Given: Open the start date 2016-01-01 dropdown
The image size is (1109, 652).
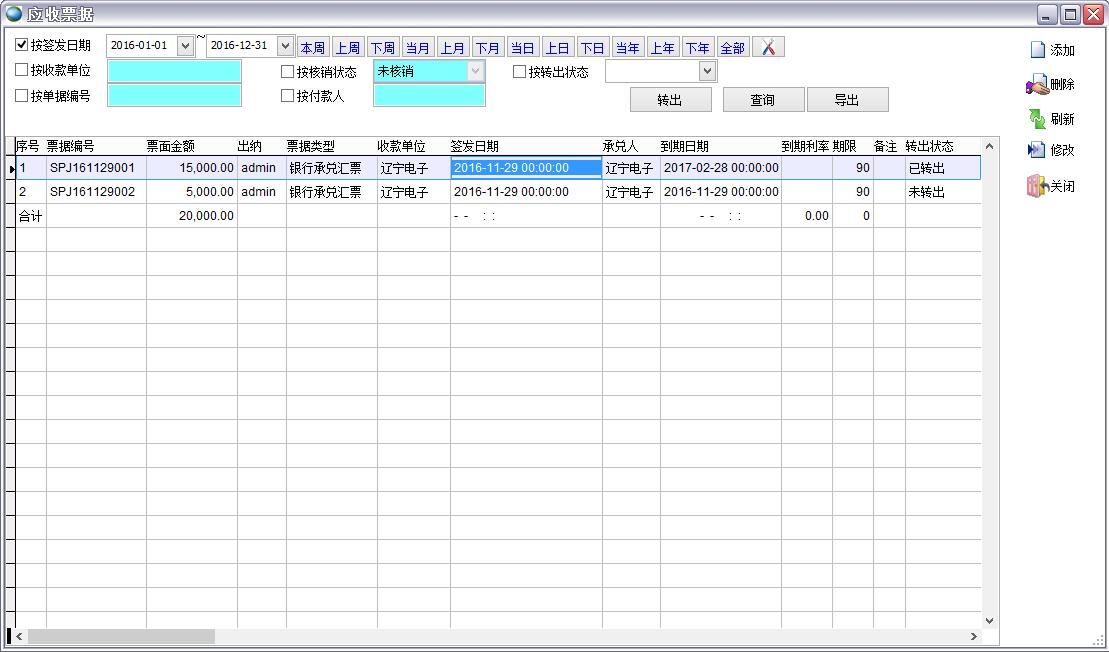Looking at the screenshot, I should (185, 46).
